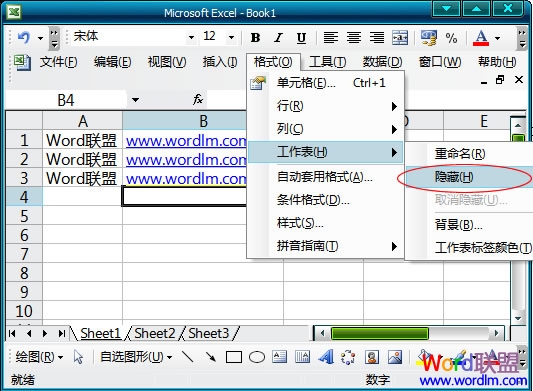Toggle Underline formatting
The width and height of the screenshot is (533, 391).
(301, 38)
